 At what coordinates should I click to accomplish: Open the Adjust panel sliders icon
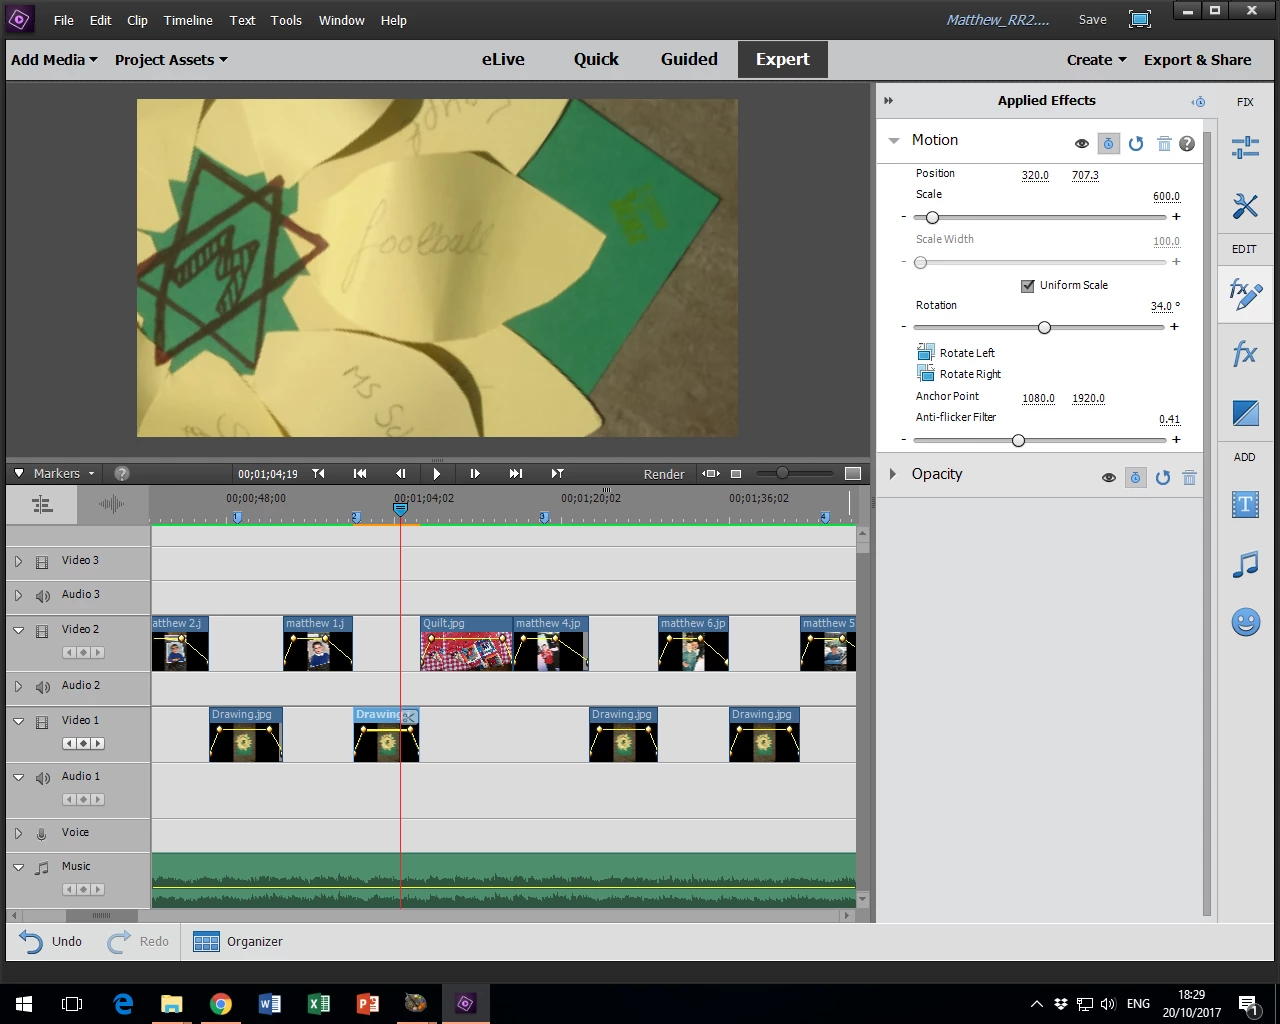[x=1245, y=148]
